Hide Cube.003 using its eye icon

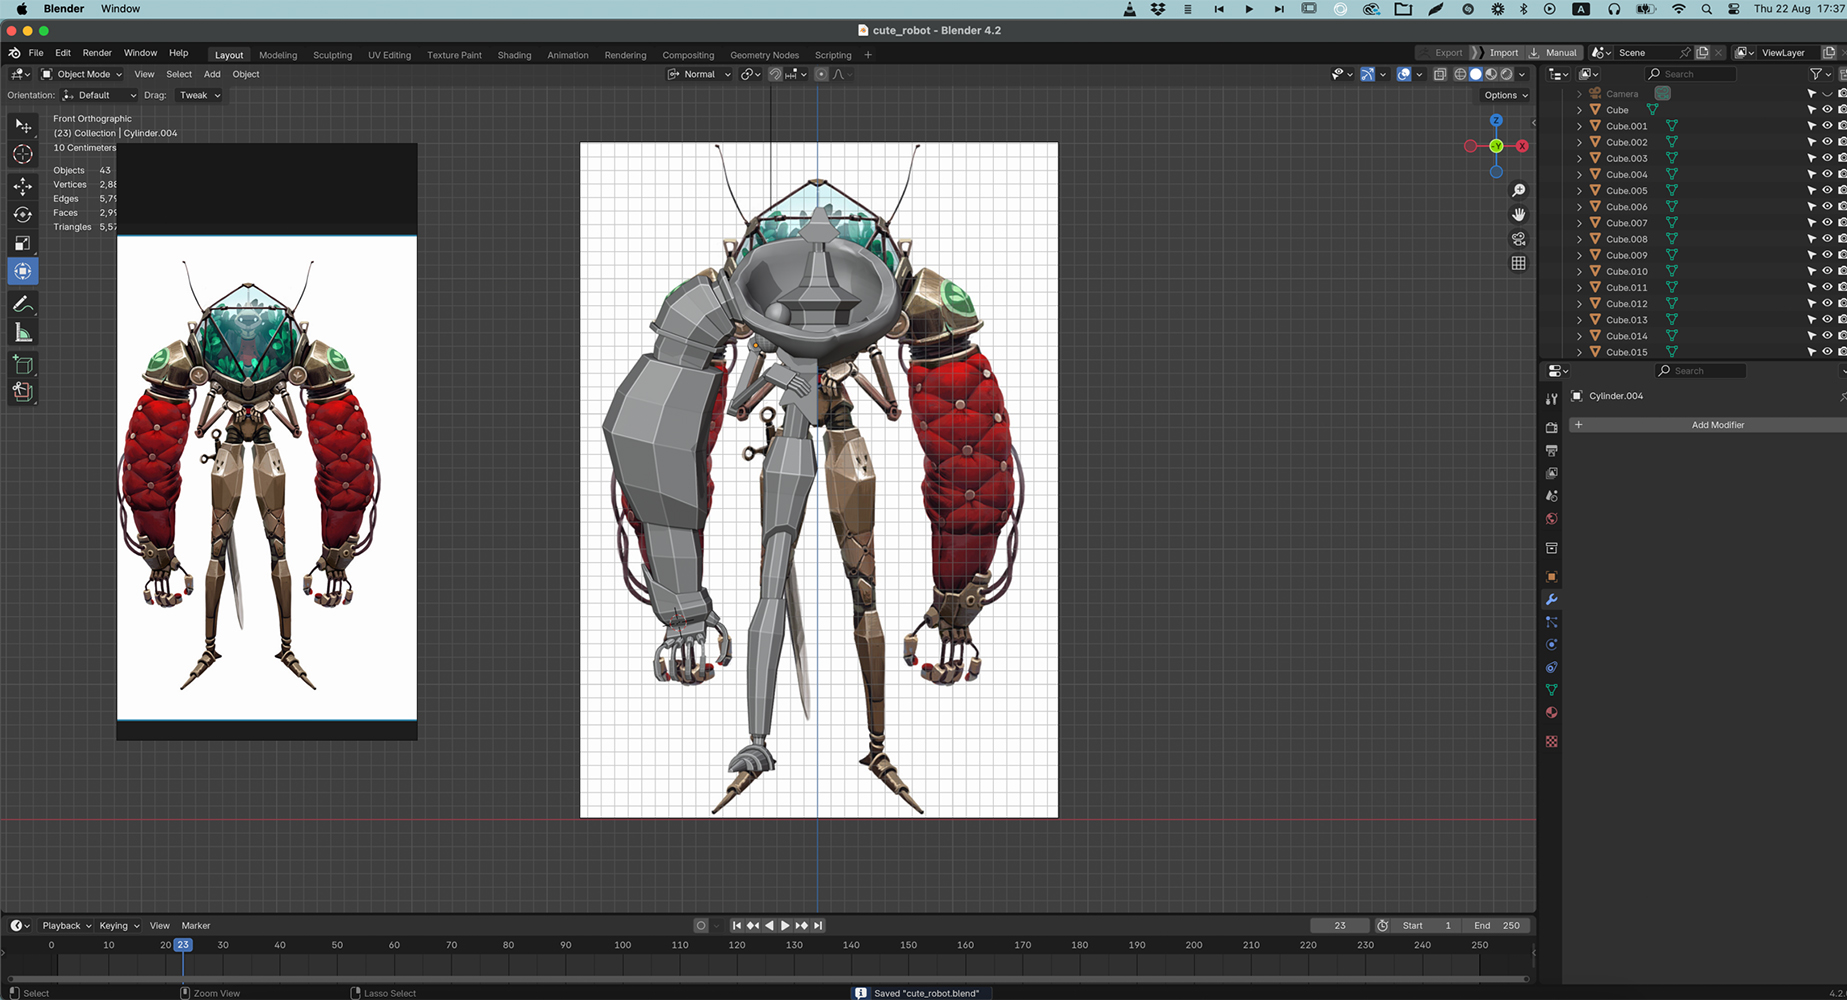tap(1826, 159)
